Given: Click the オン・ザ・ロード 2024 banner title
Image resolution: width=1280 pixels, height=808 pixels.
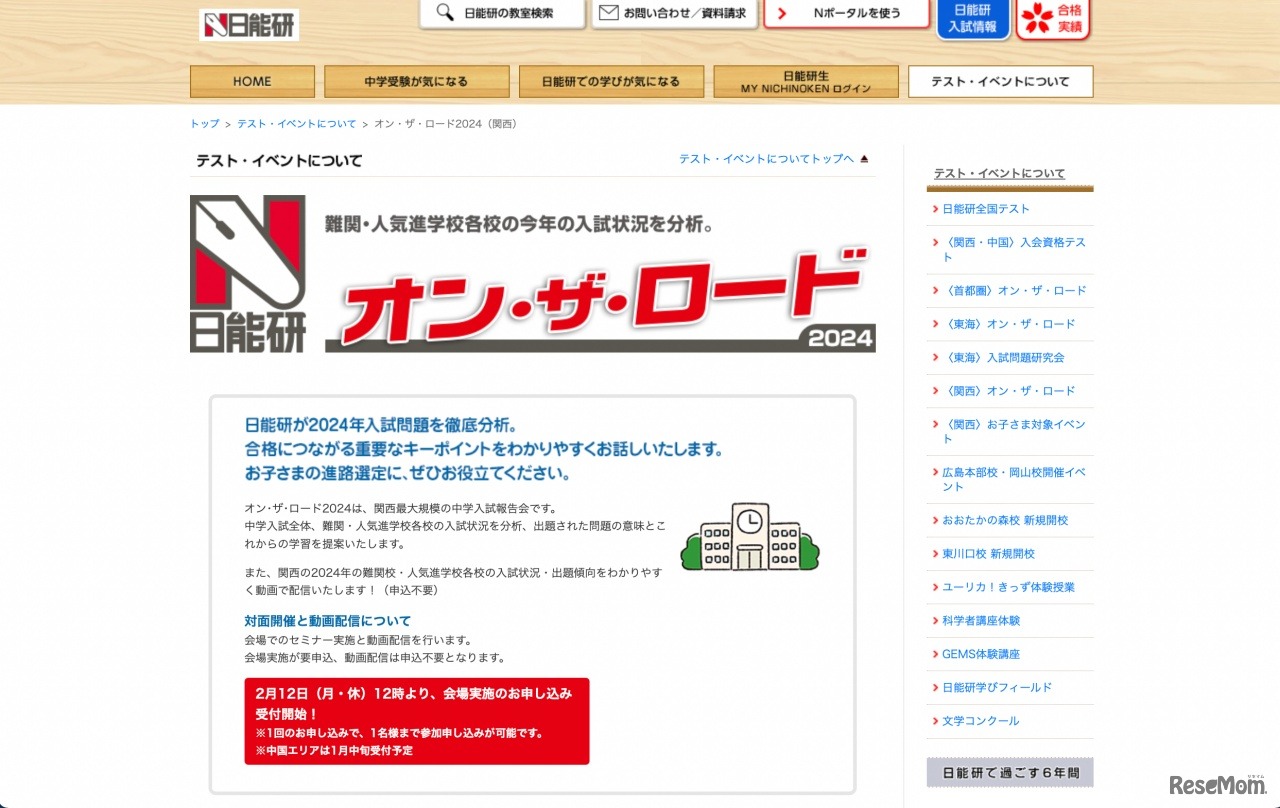Looking at the screenshot, I should click(600, 298).
